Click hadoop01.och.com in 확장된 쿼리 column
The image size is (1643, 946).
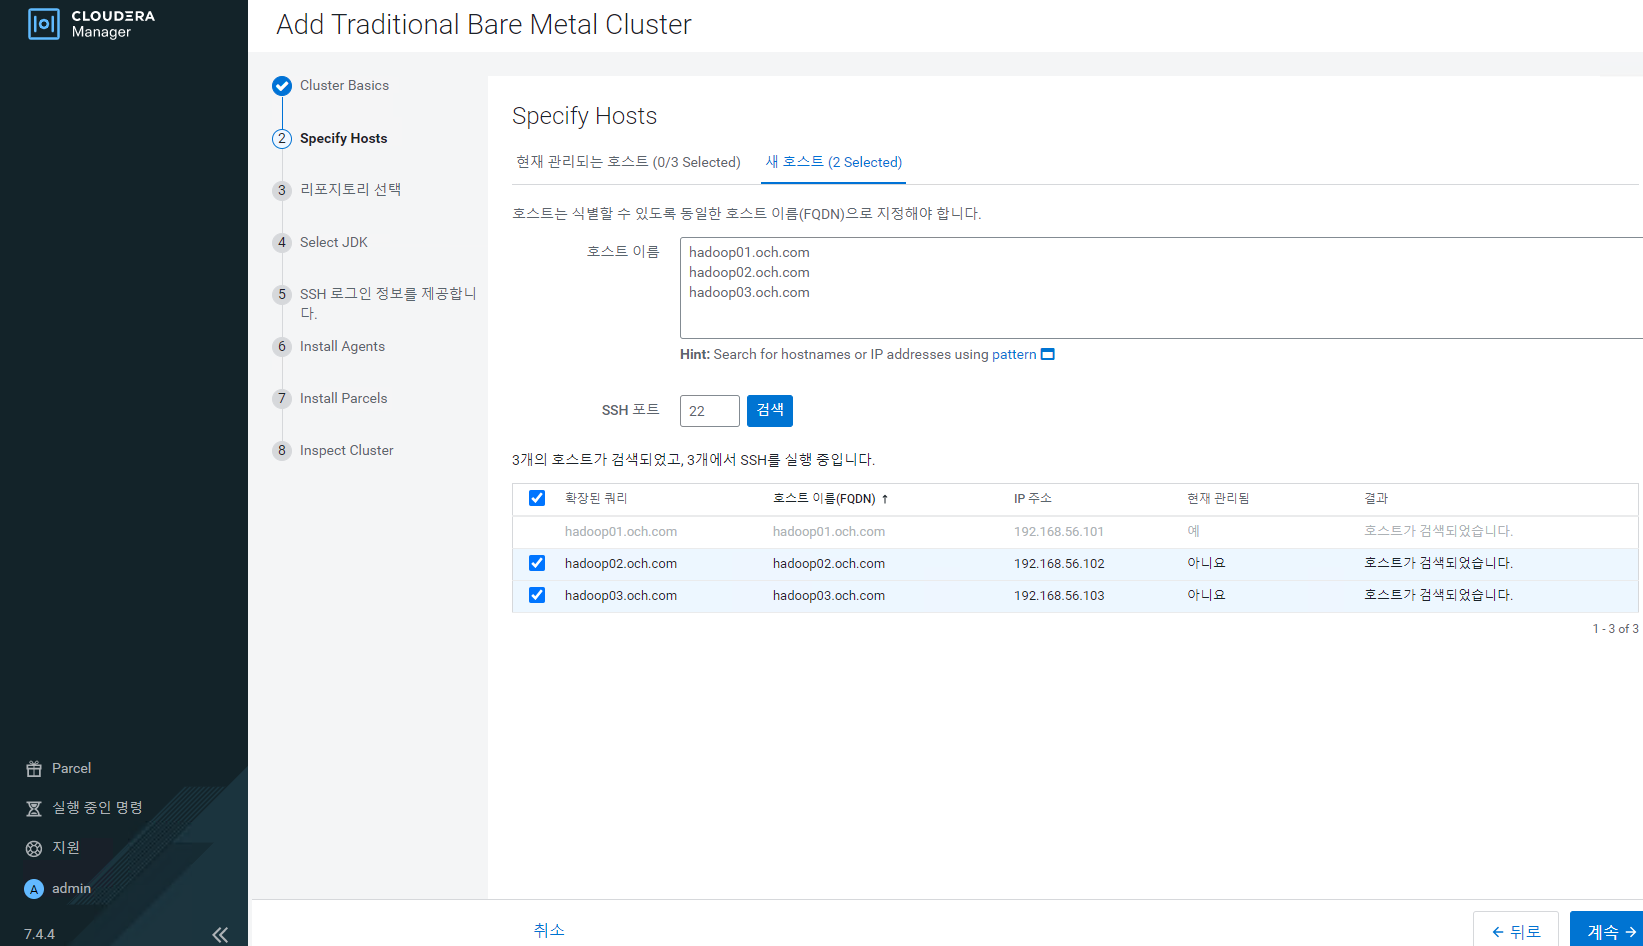(621, 532)
